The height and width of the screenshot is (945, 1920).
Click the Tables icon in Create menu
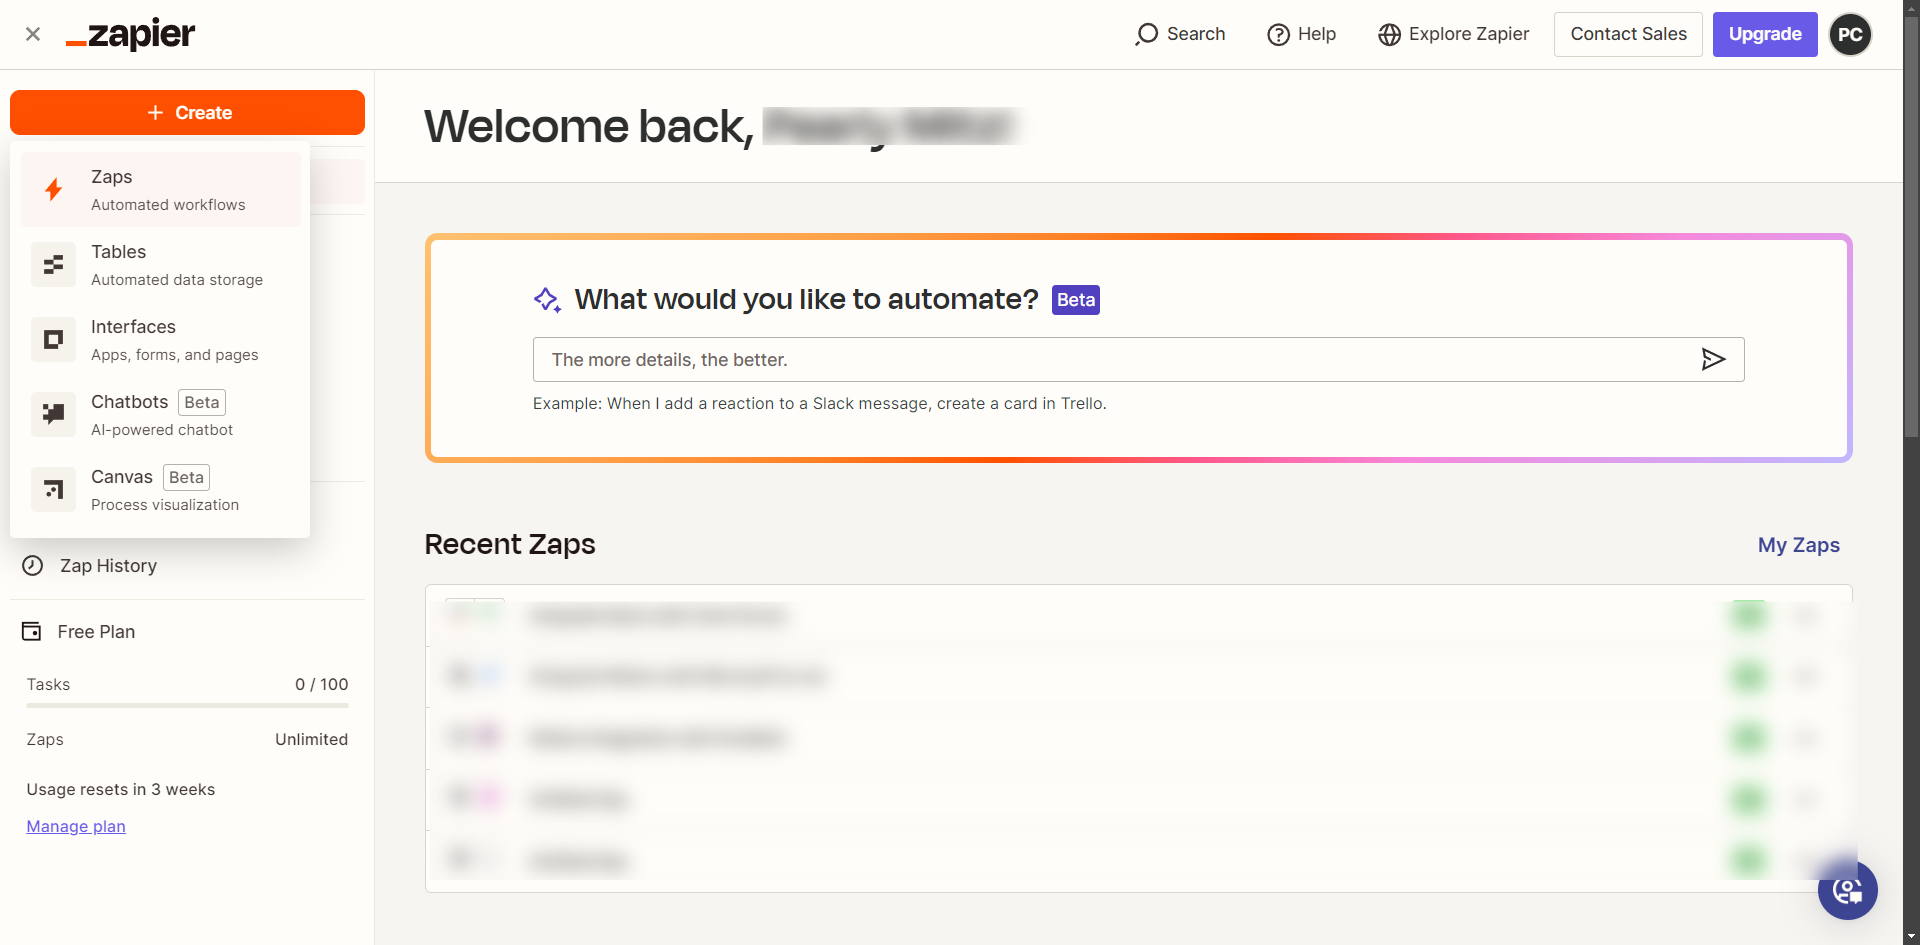[x=54, y=265]
